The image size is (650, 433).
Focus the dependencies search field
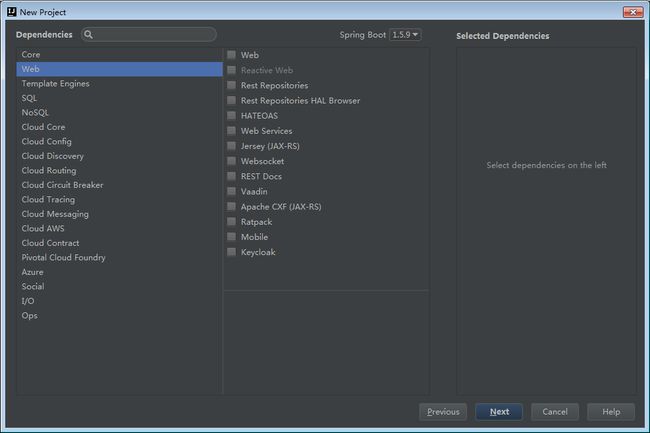click(x=149, y=34)
